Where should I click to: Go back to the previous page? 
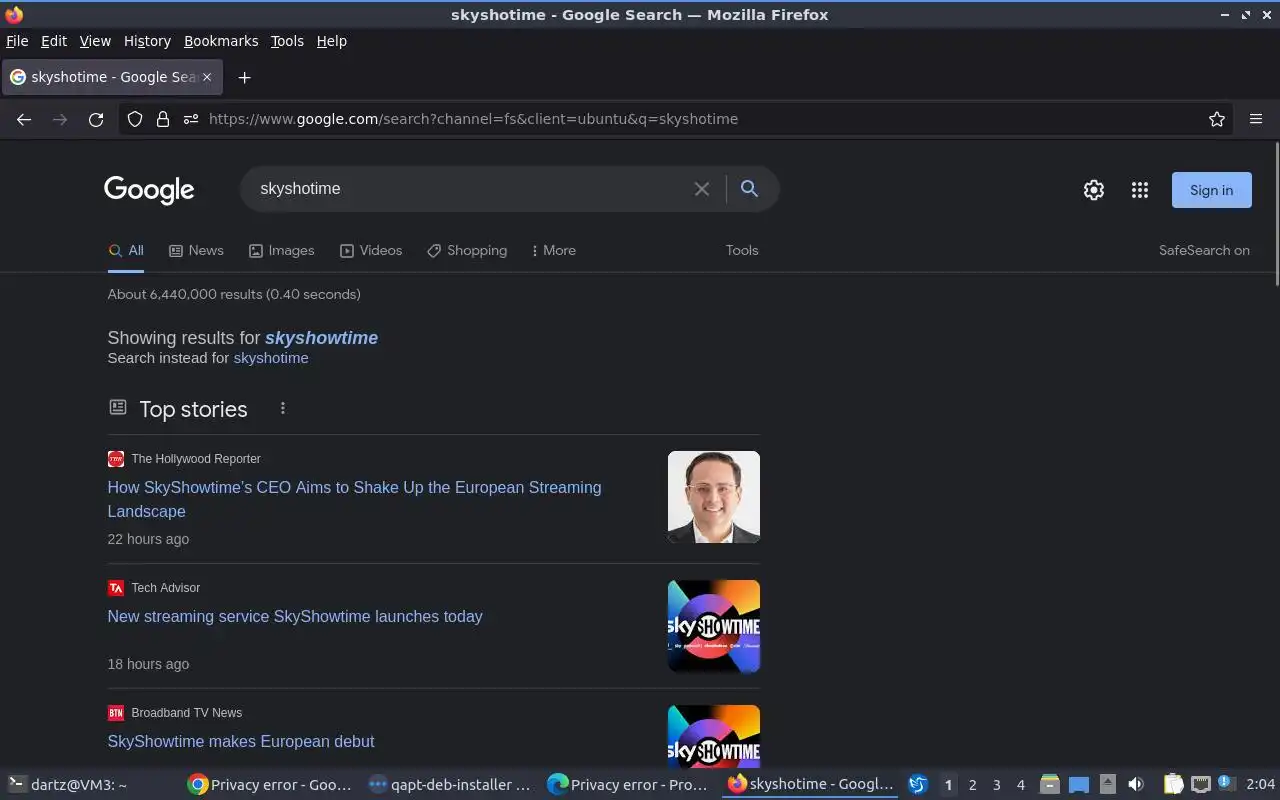pos(24,119)
